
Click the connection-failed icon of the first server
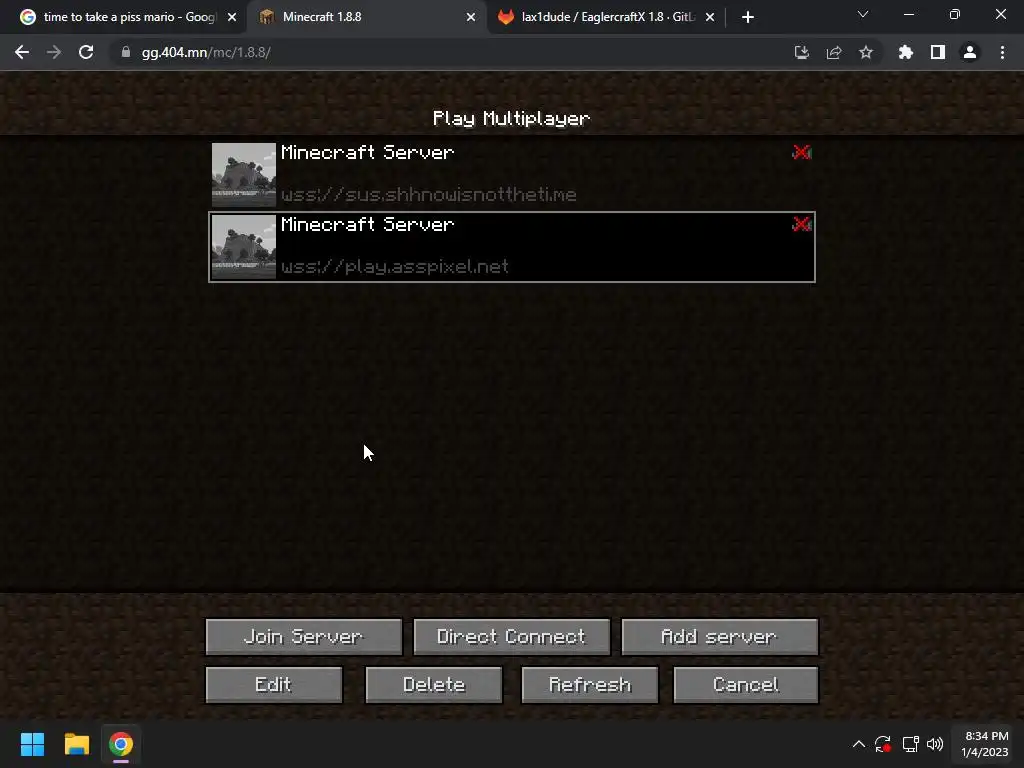pyautogui.click(x=801, y=152)
